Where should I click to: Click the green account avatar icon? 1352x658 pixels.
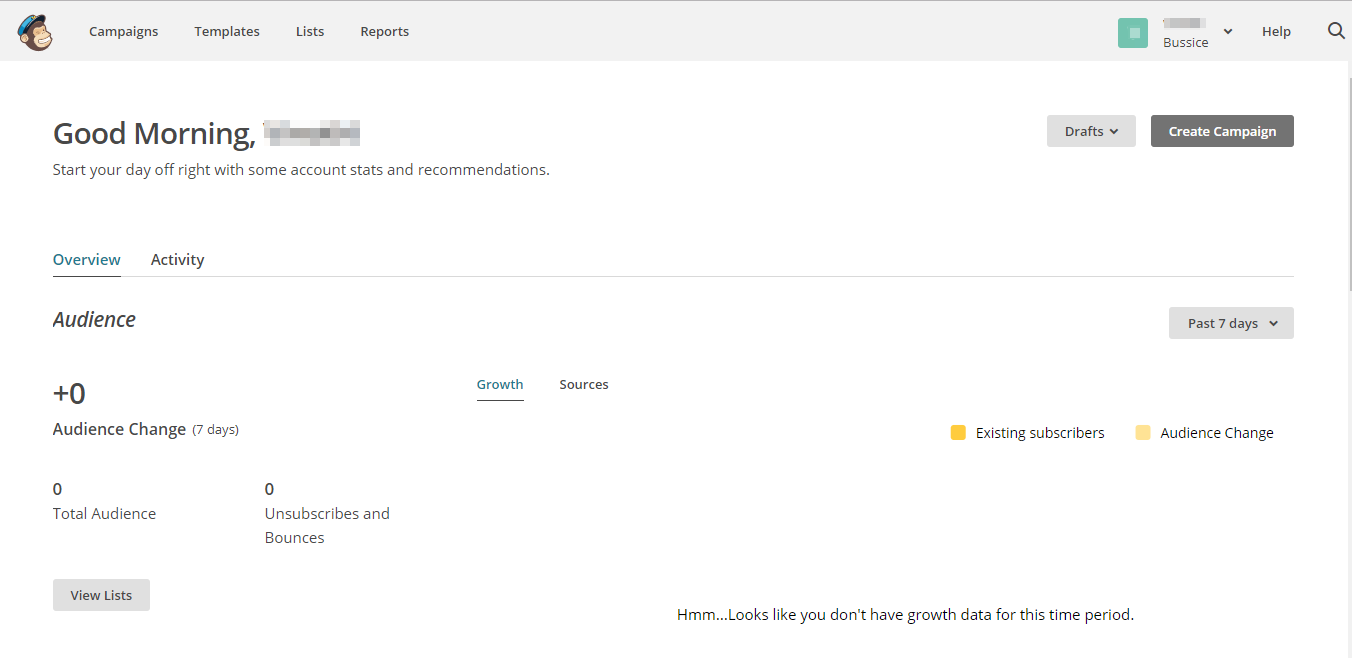point(1133,32)
